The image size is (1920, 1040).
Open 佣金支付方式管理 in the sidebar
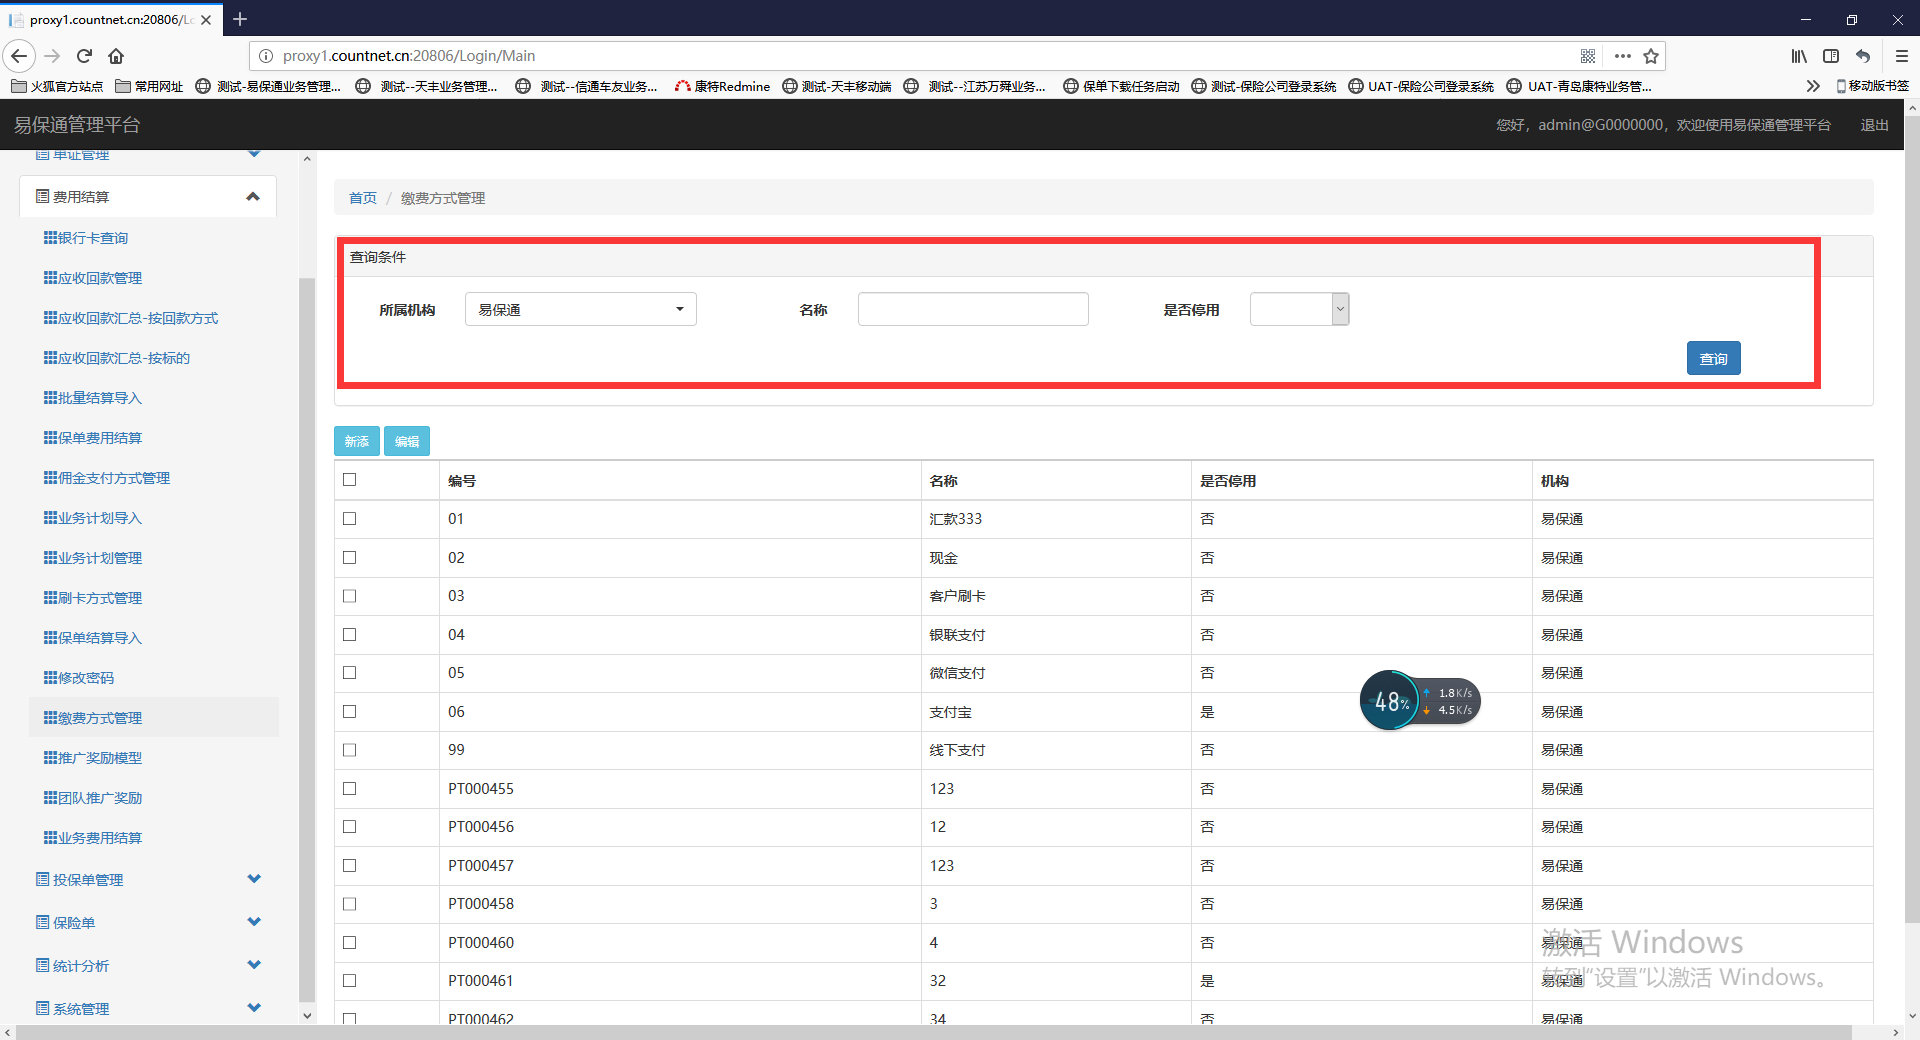107,478
